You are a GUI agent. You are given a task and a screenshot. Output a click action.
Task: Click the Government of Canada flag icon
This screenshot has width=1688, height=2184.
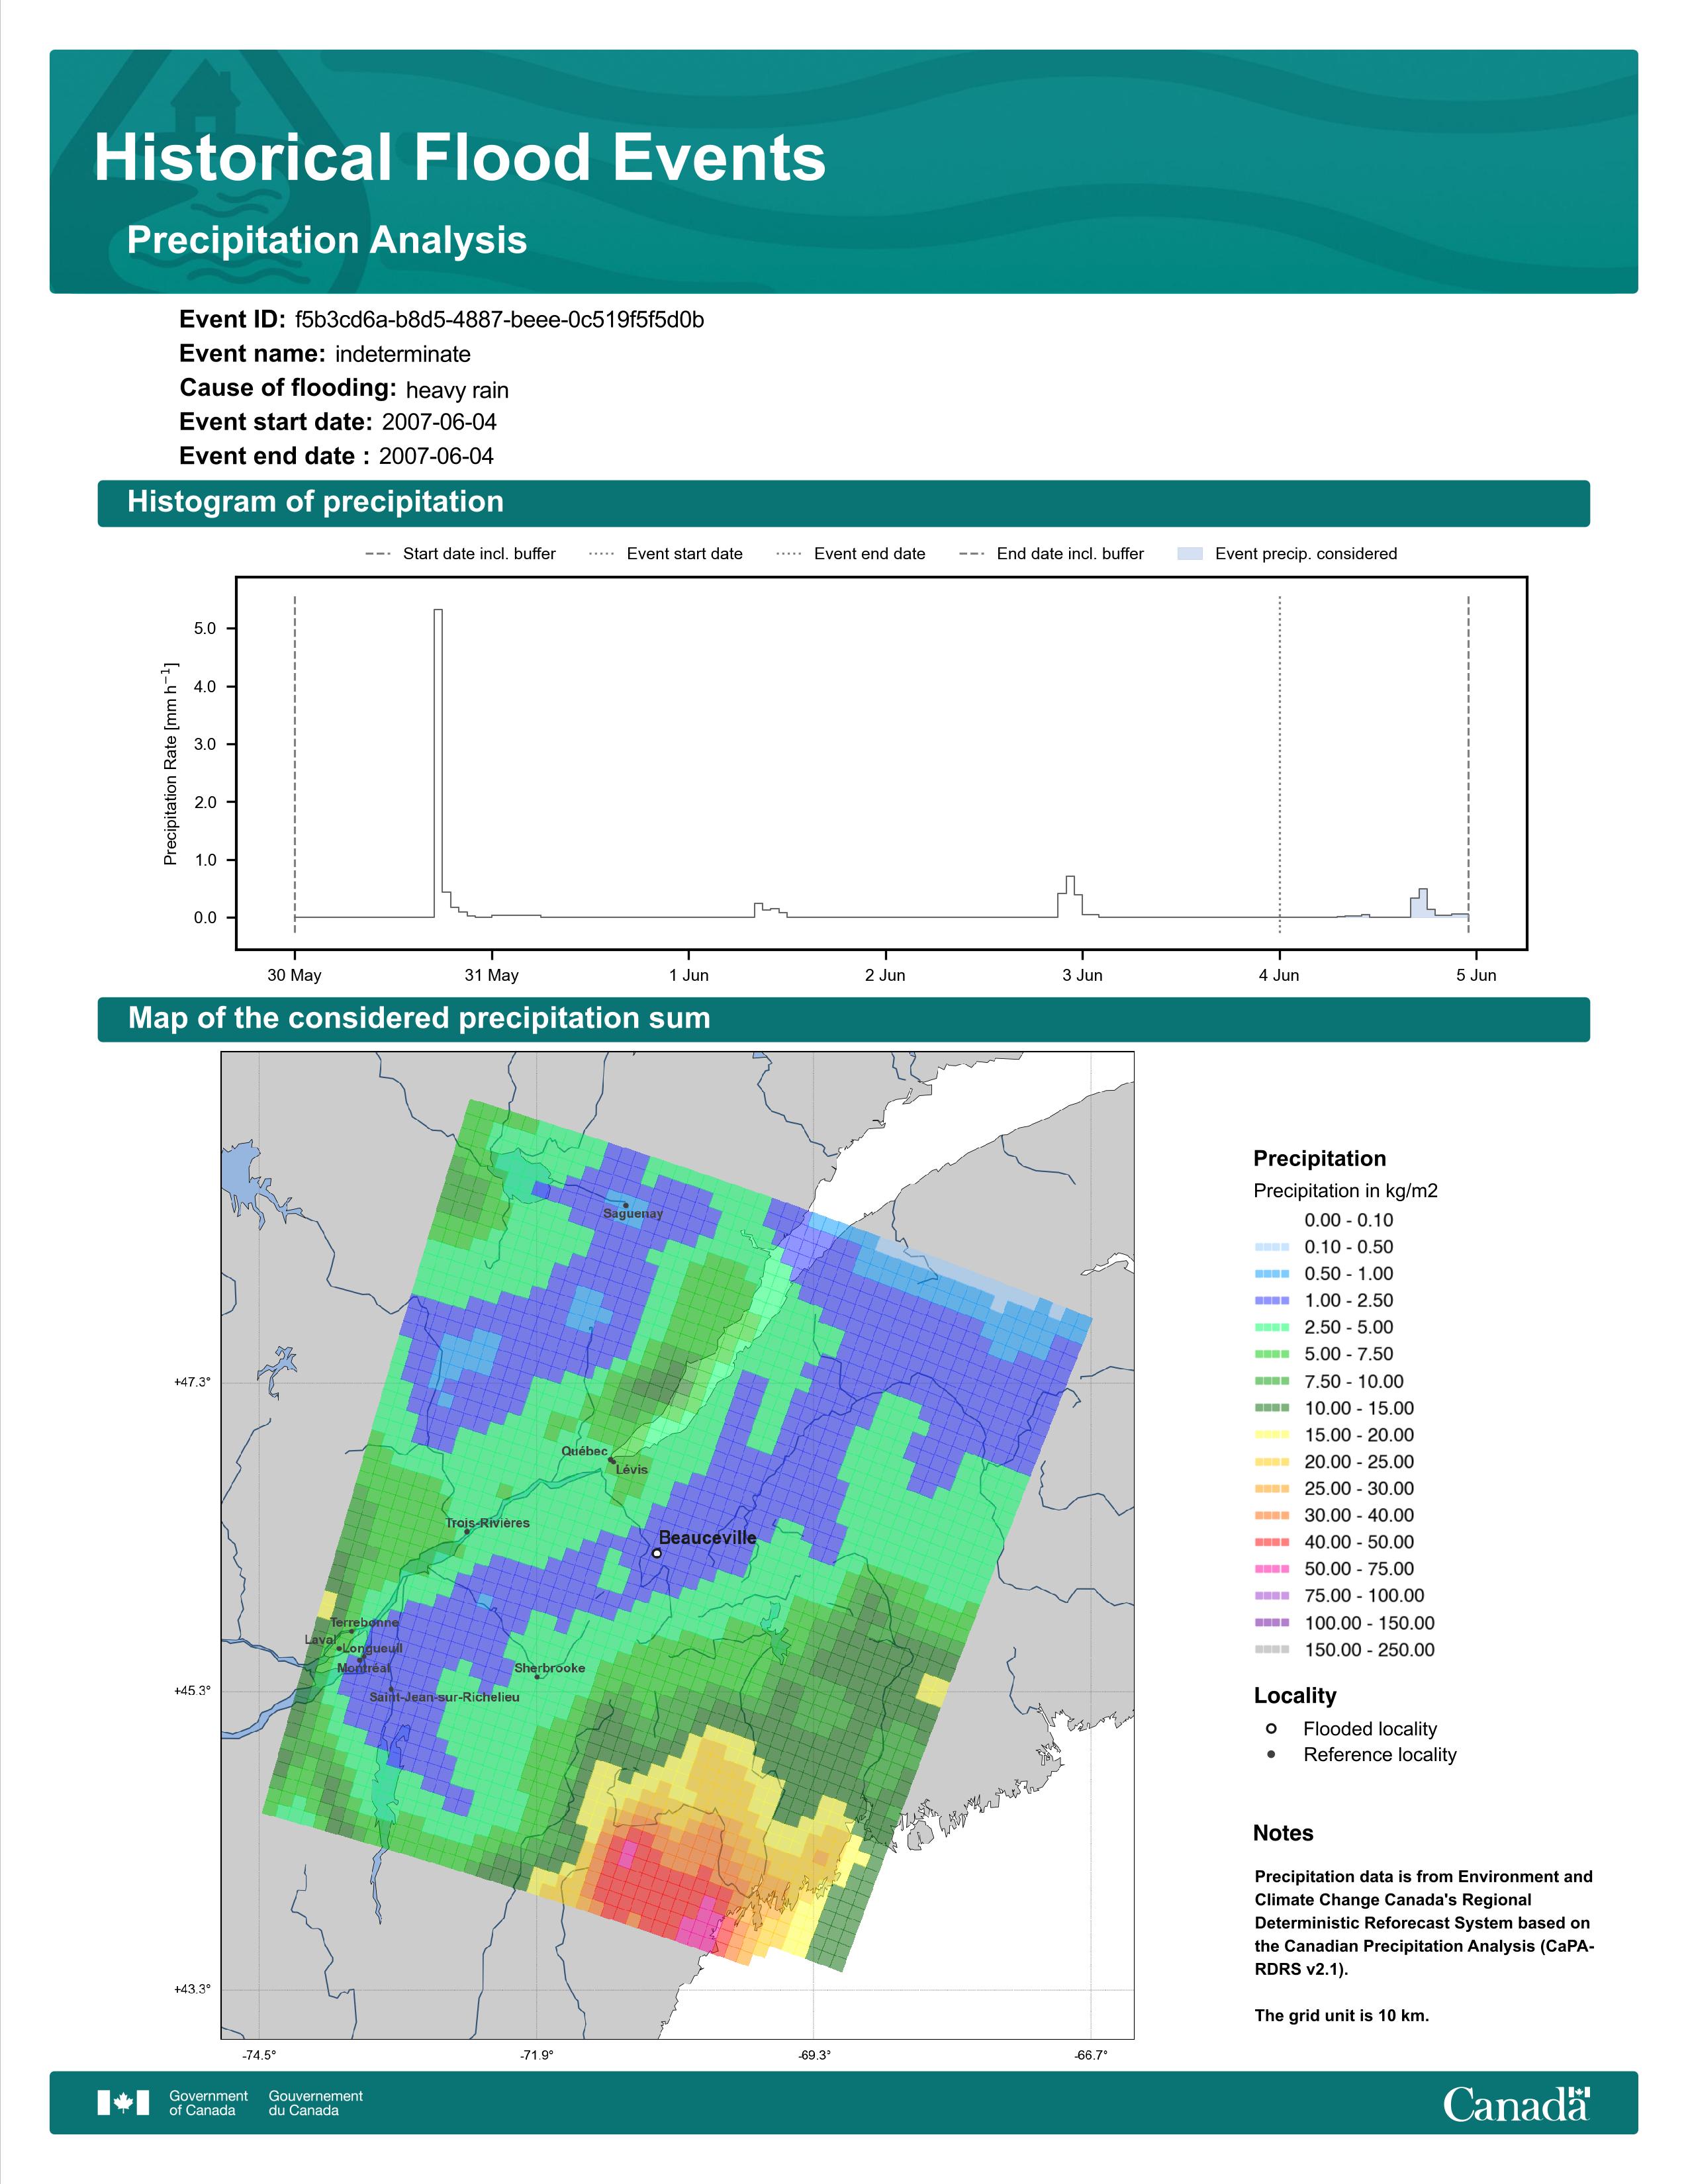123,2103
